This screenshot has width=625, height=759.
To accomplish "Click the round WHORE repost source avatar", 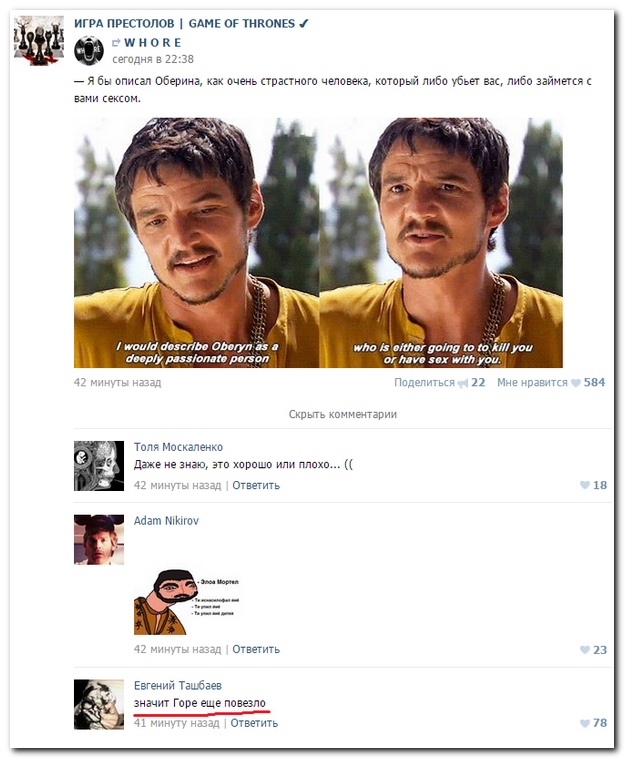I will click(x=89, y=49).
